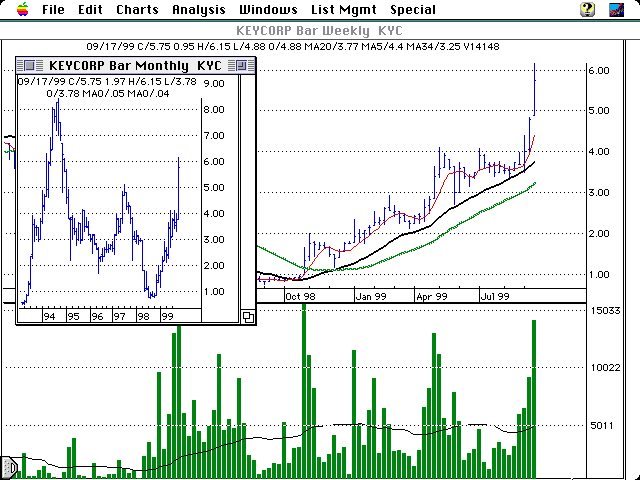Click the 2.00 price label on the Weekly axis
The height and width of the screenshot is (480, 640).
click(599, 233)
